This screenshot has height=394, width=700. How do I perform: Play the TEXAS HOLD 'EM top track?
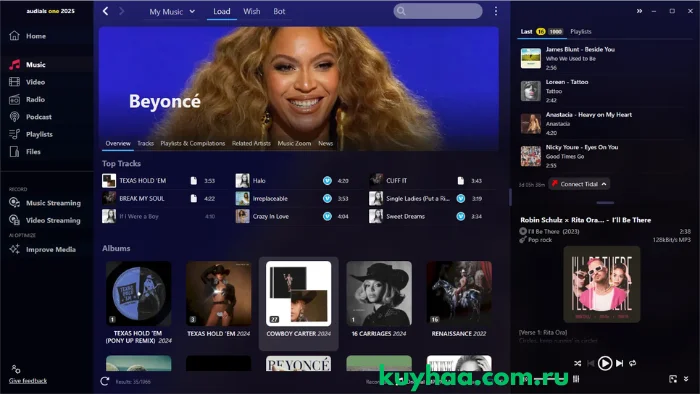tap(142, 181)
